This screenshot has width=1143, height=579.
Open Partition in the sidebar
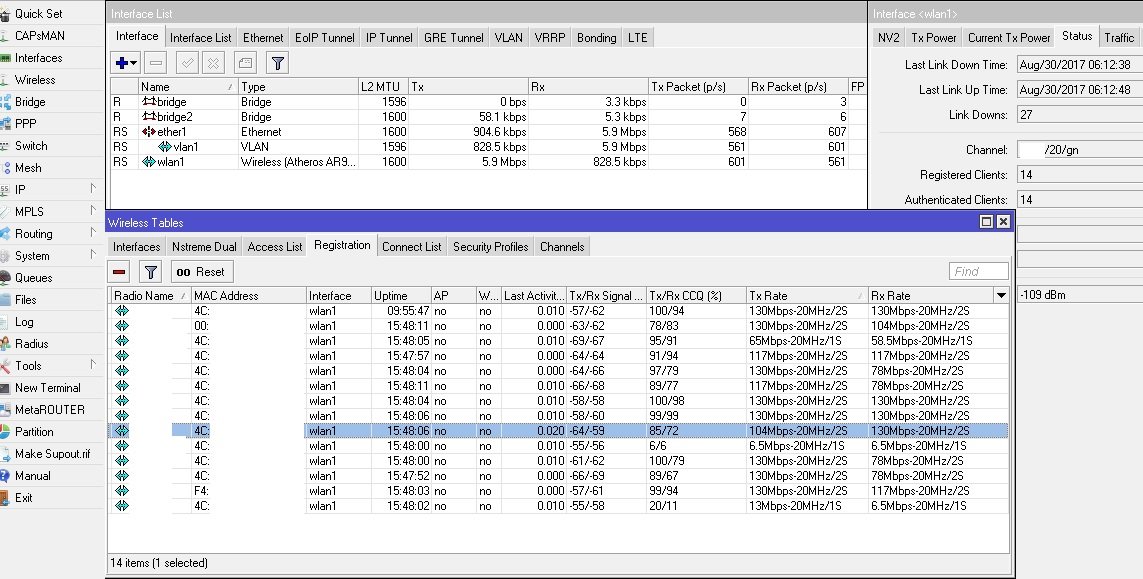pos(34,431)
